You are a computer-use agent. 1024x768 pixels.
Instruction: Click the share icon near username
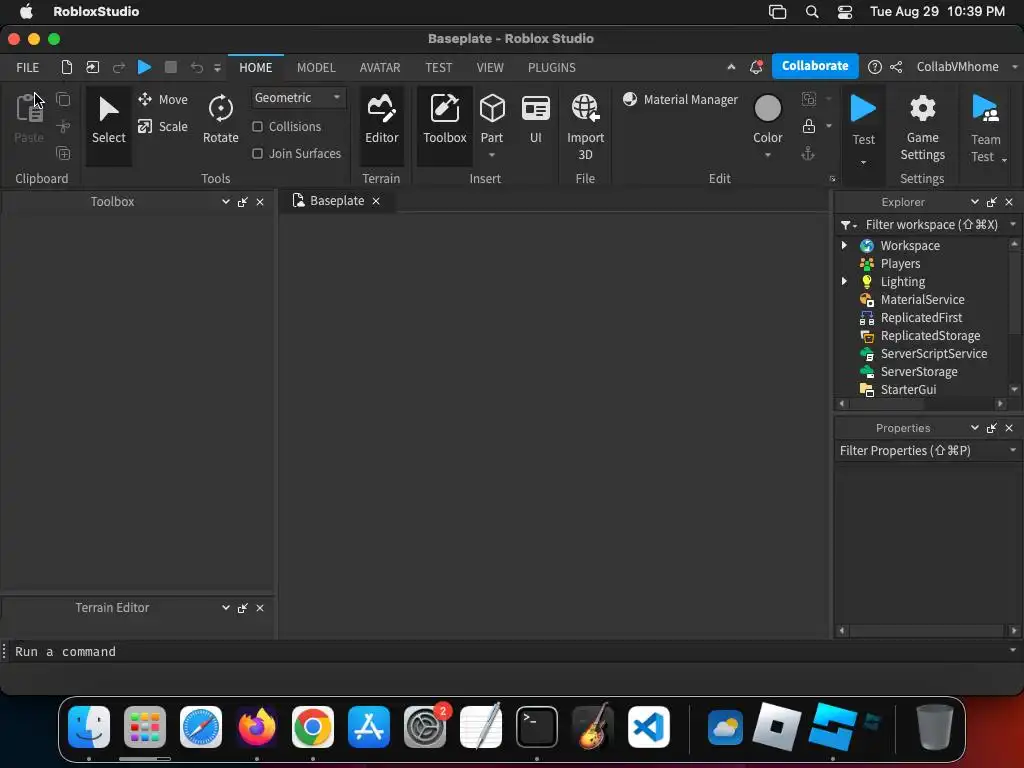[x=896, y=67]
